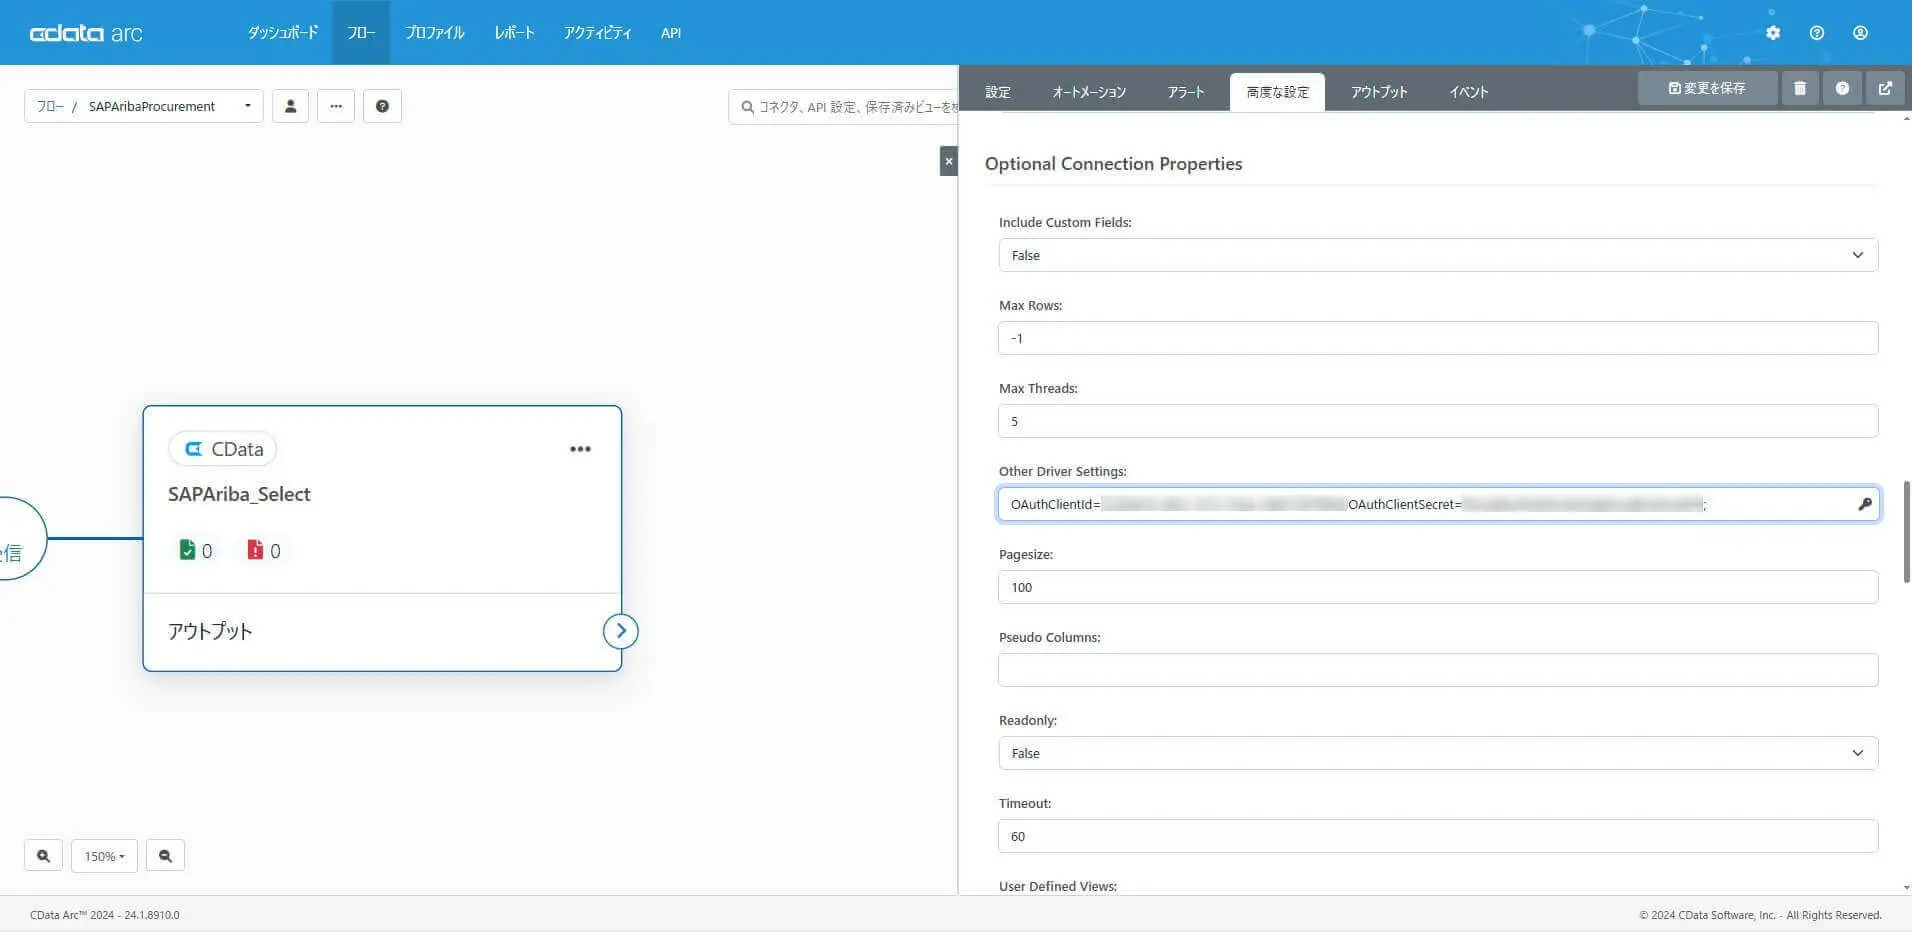Click the CData badge on the connector card
The height and width of the screenshot is (932, 1912).
click(x=223, y=449)
